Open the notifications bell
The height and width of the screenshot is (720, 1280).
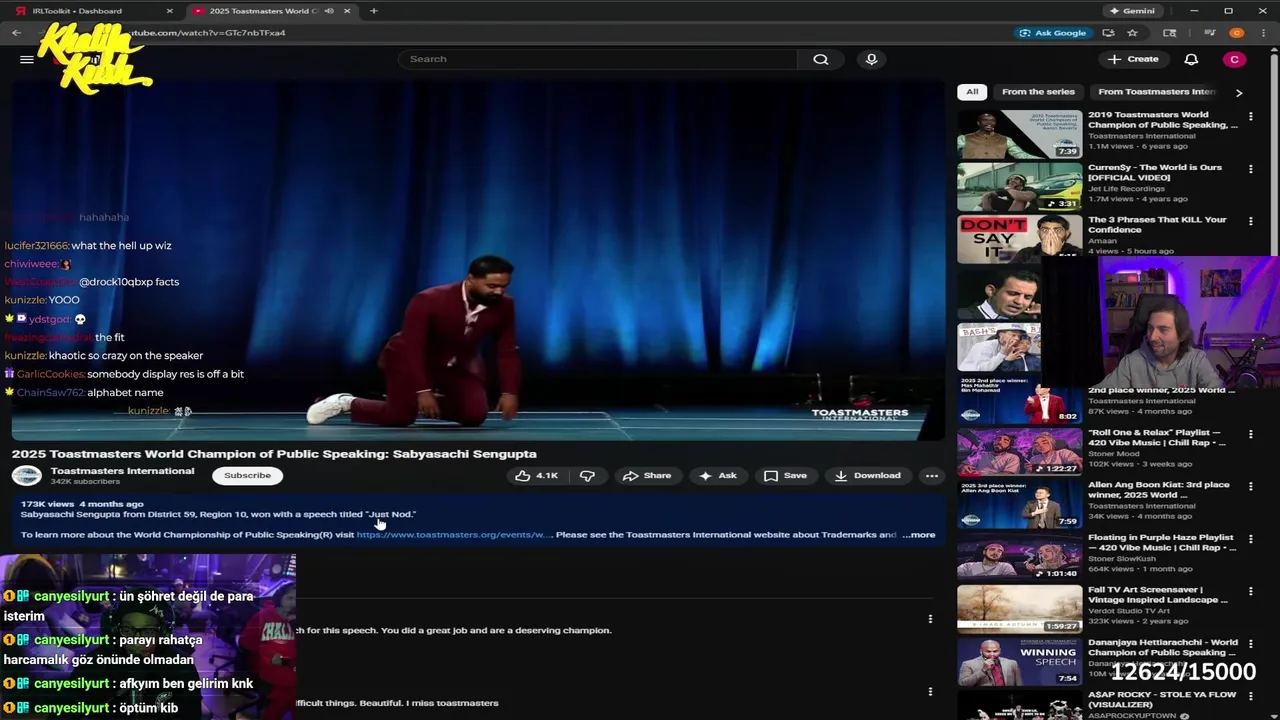coord(1191,59)
